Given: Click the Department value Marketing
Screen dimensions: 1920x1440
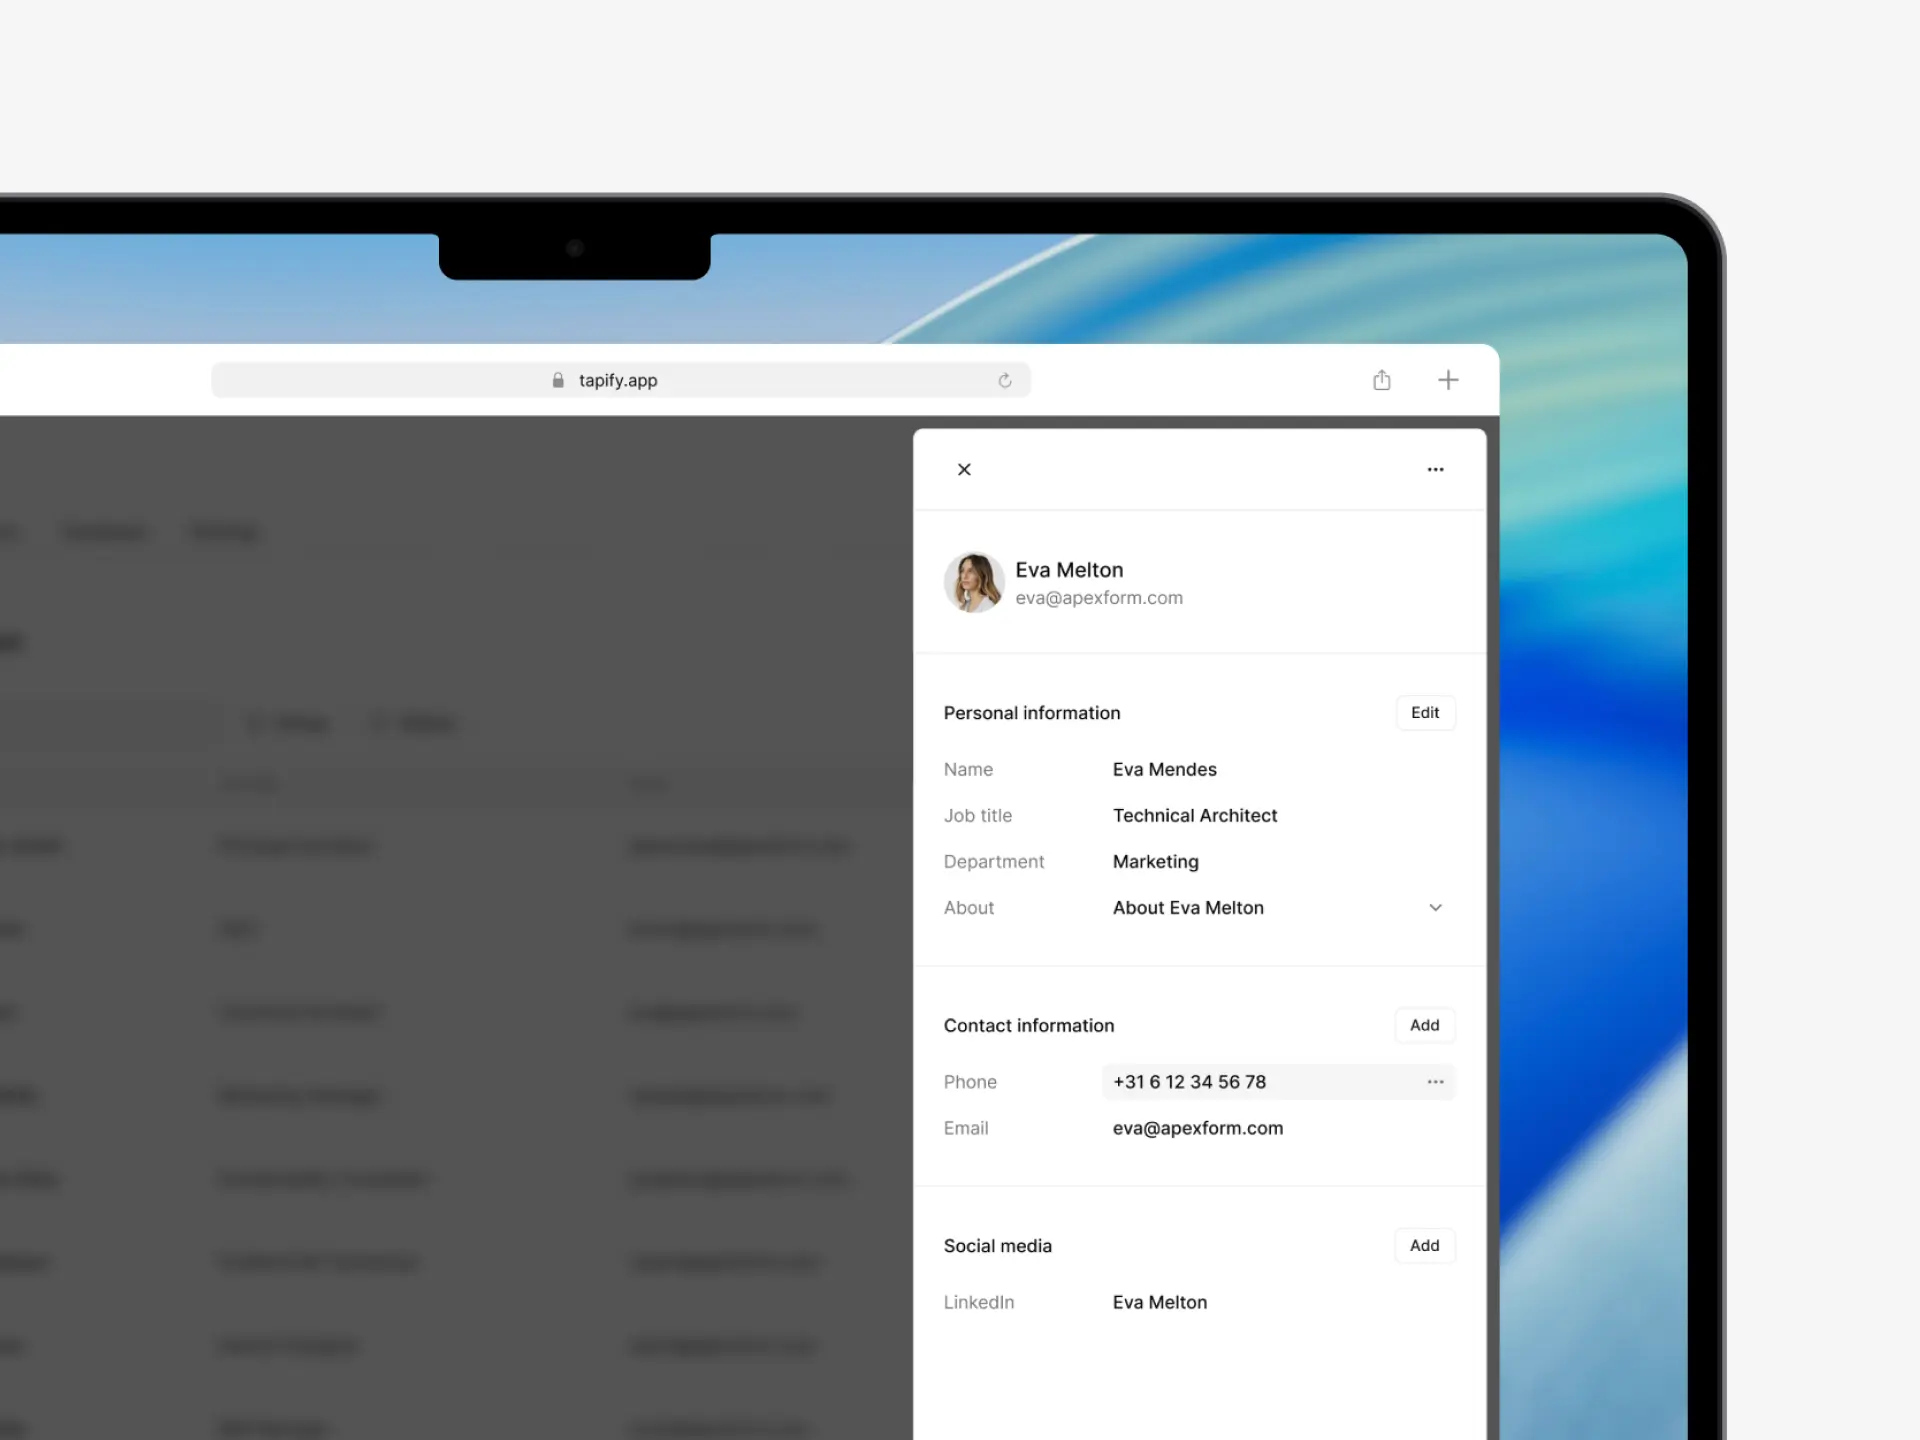Looking at the screenshot, I should click(x=1155, y=861).
